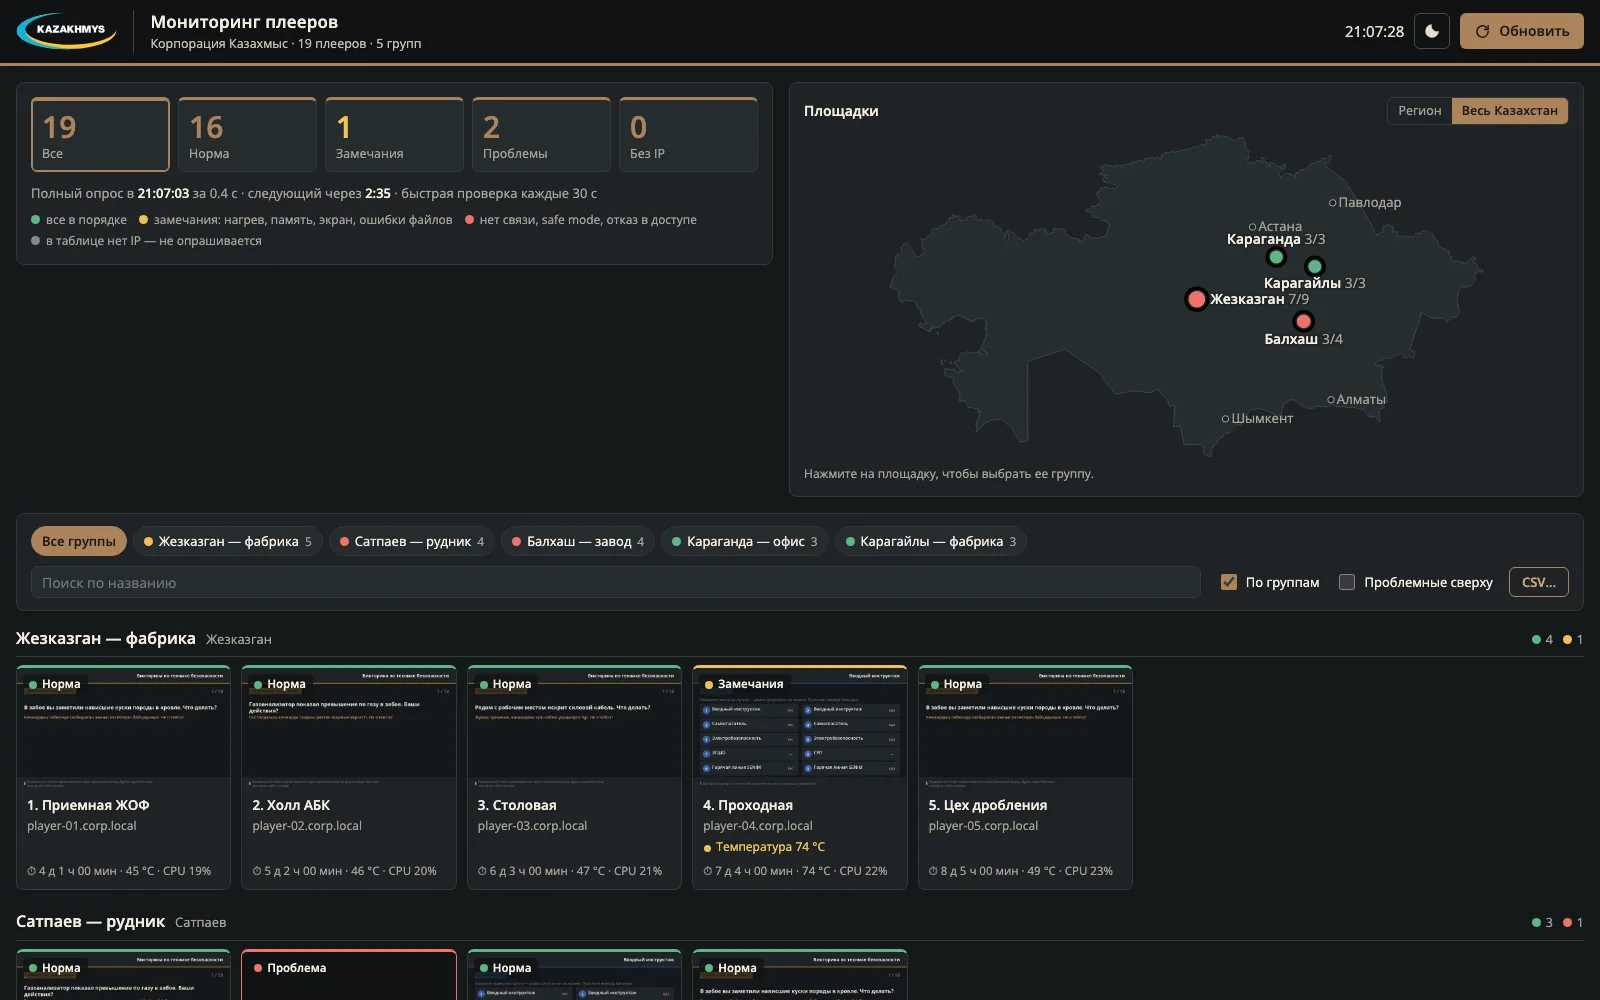Click the 21:07:28 clock display

(1374, 31)
